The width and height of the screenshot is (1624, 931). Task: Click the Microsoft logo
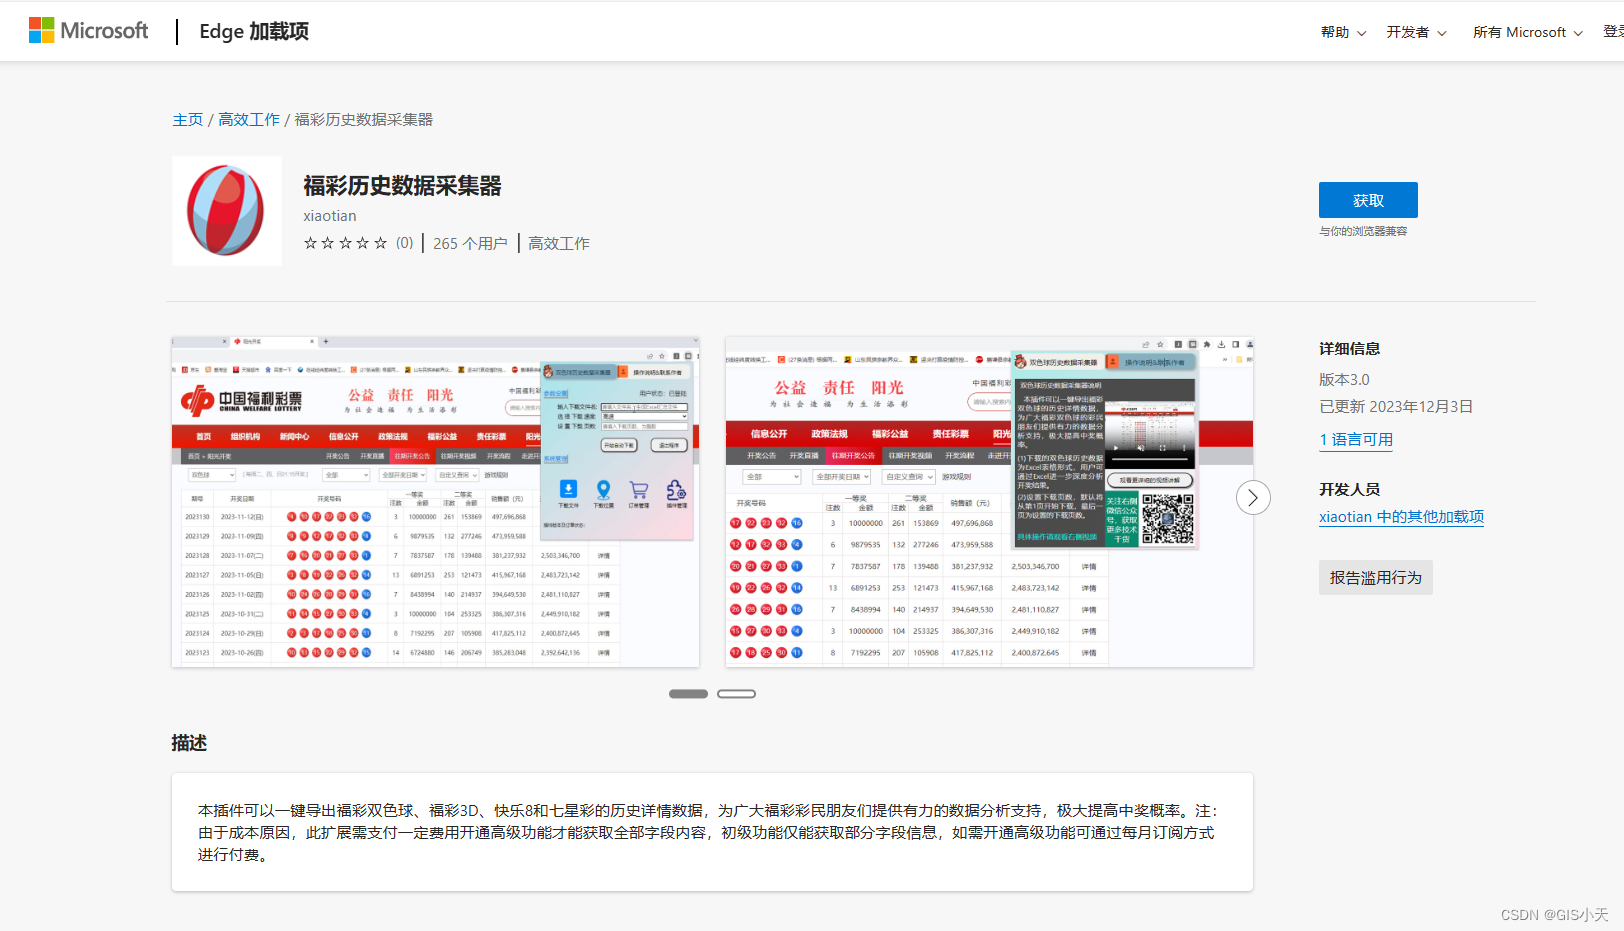[88, 31]
